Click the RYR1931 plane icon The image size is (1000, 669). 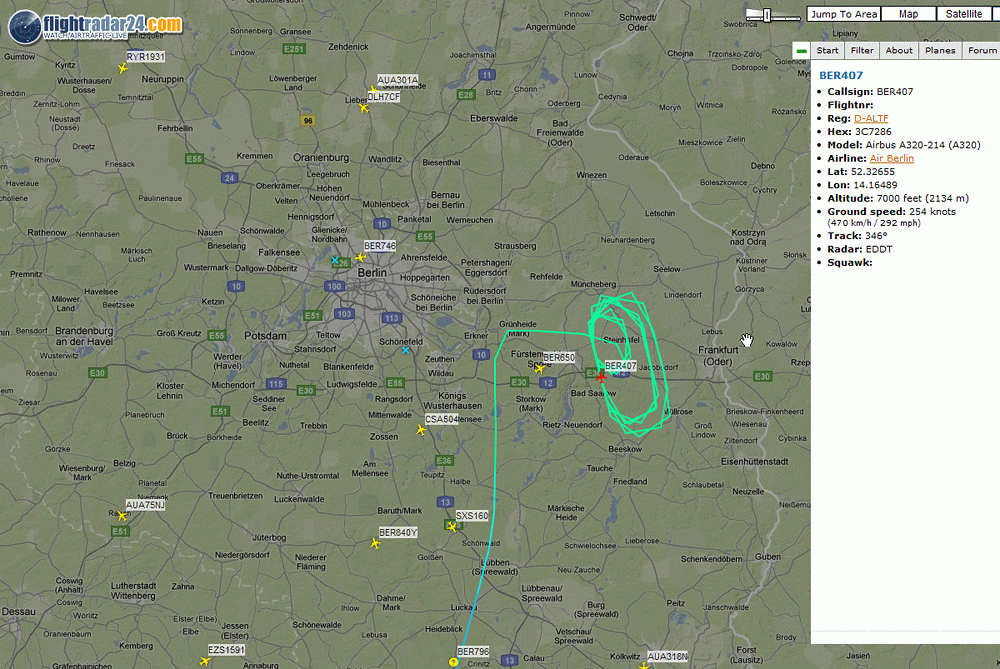click(x=122, y=68)
